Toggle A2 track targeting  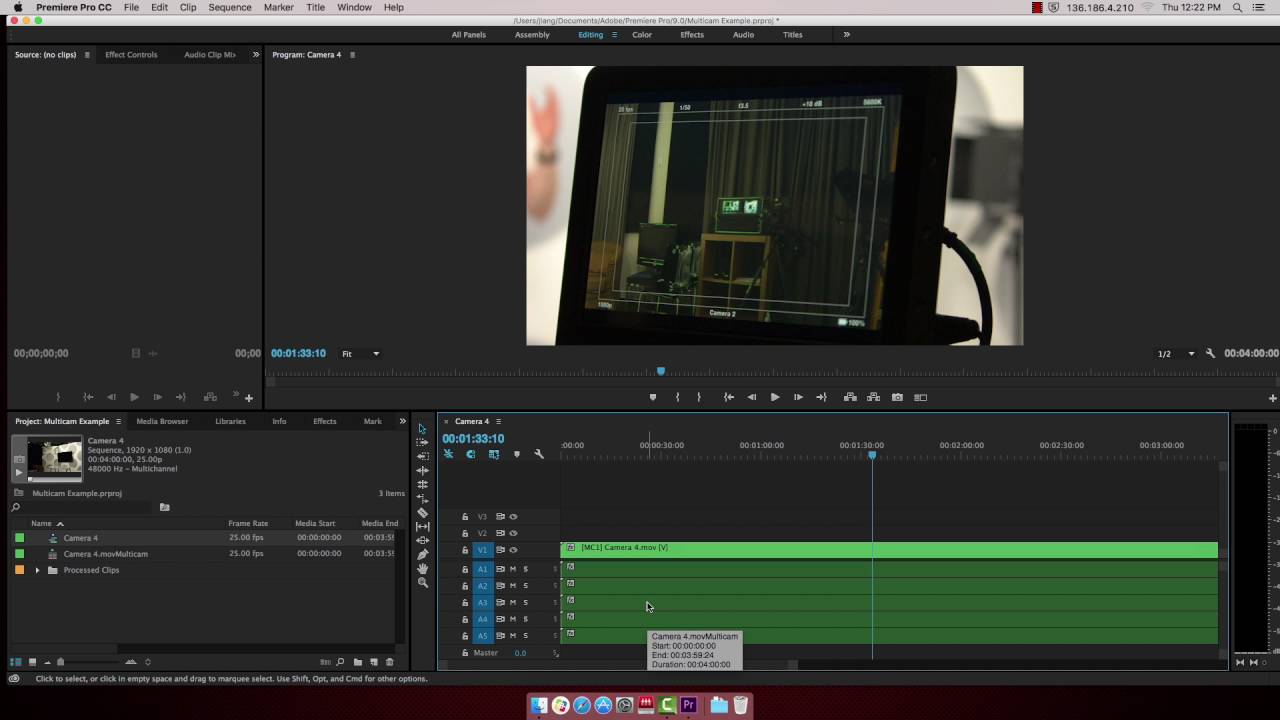coord(482,586)
